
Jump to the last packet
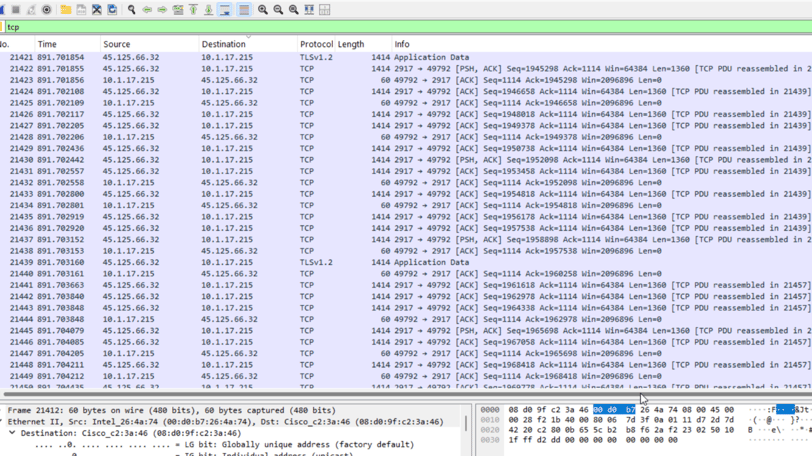point(208,9)
